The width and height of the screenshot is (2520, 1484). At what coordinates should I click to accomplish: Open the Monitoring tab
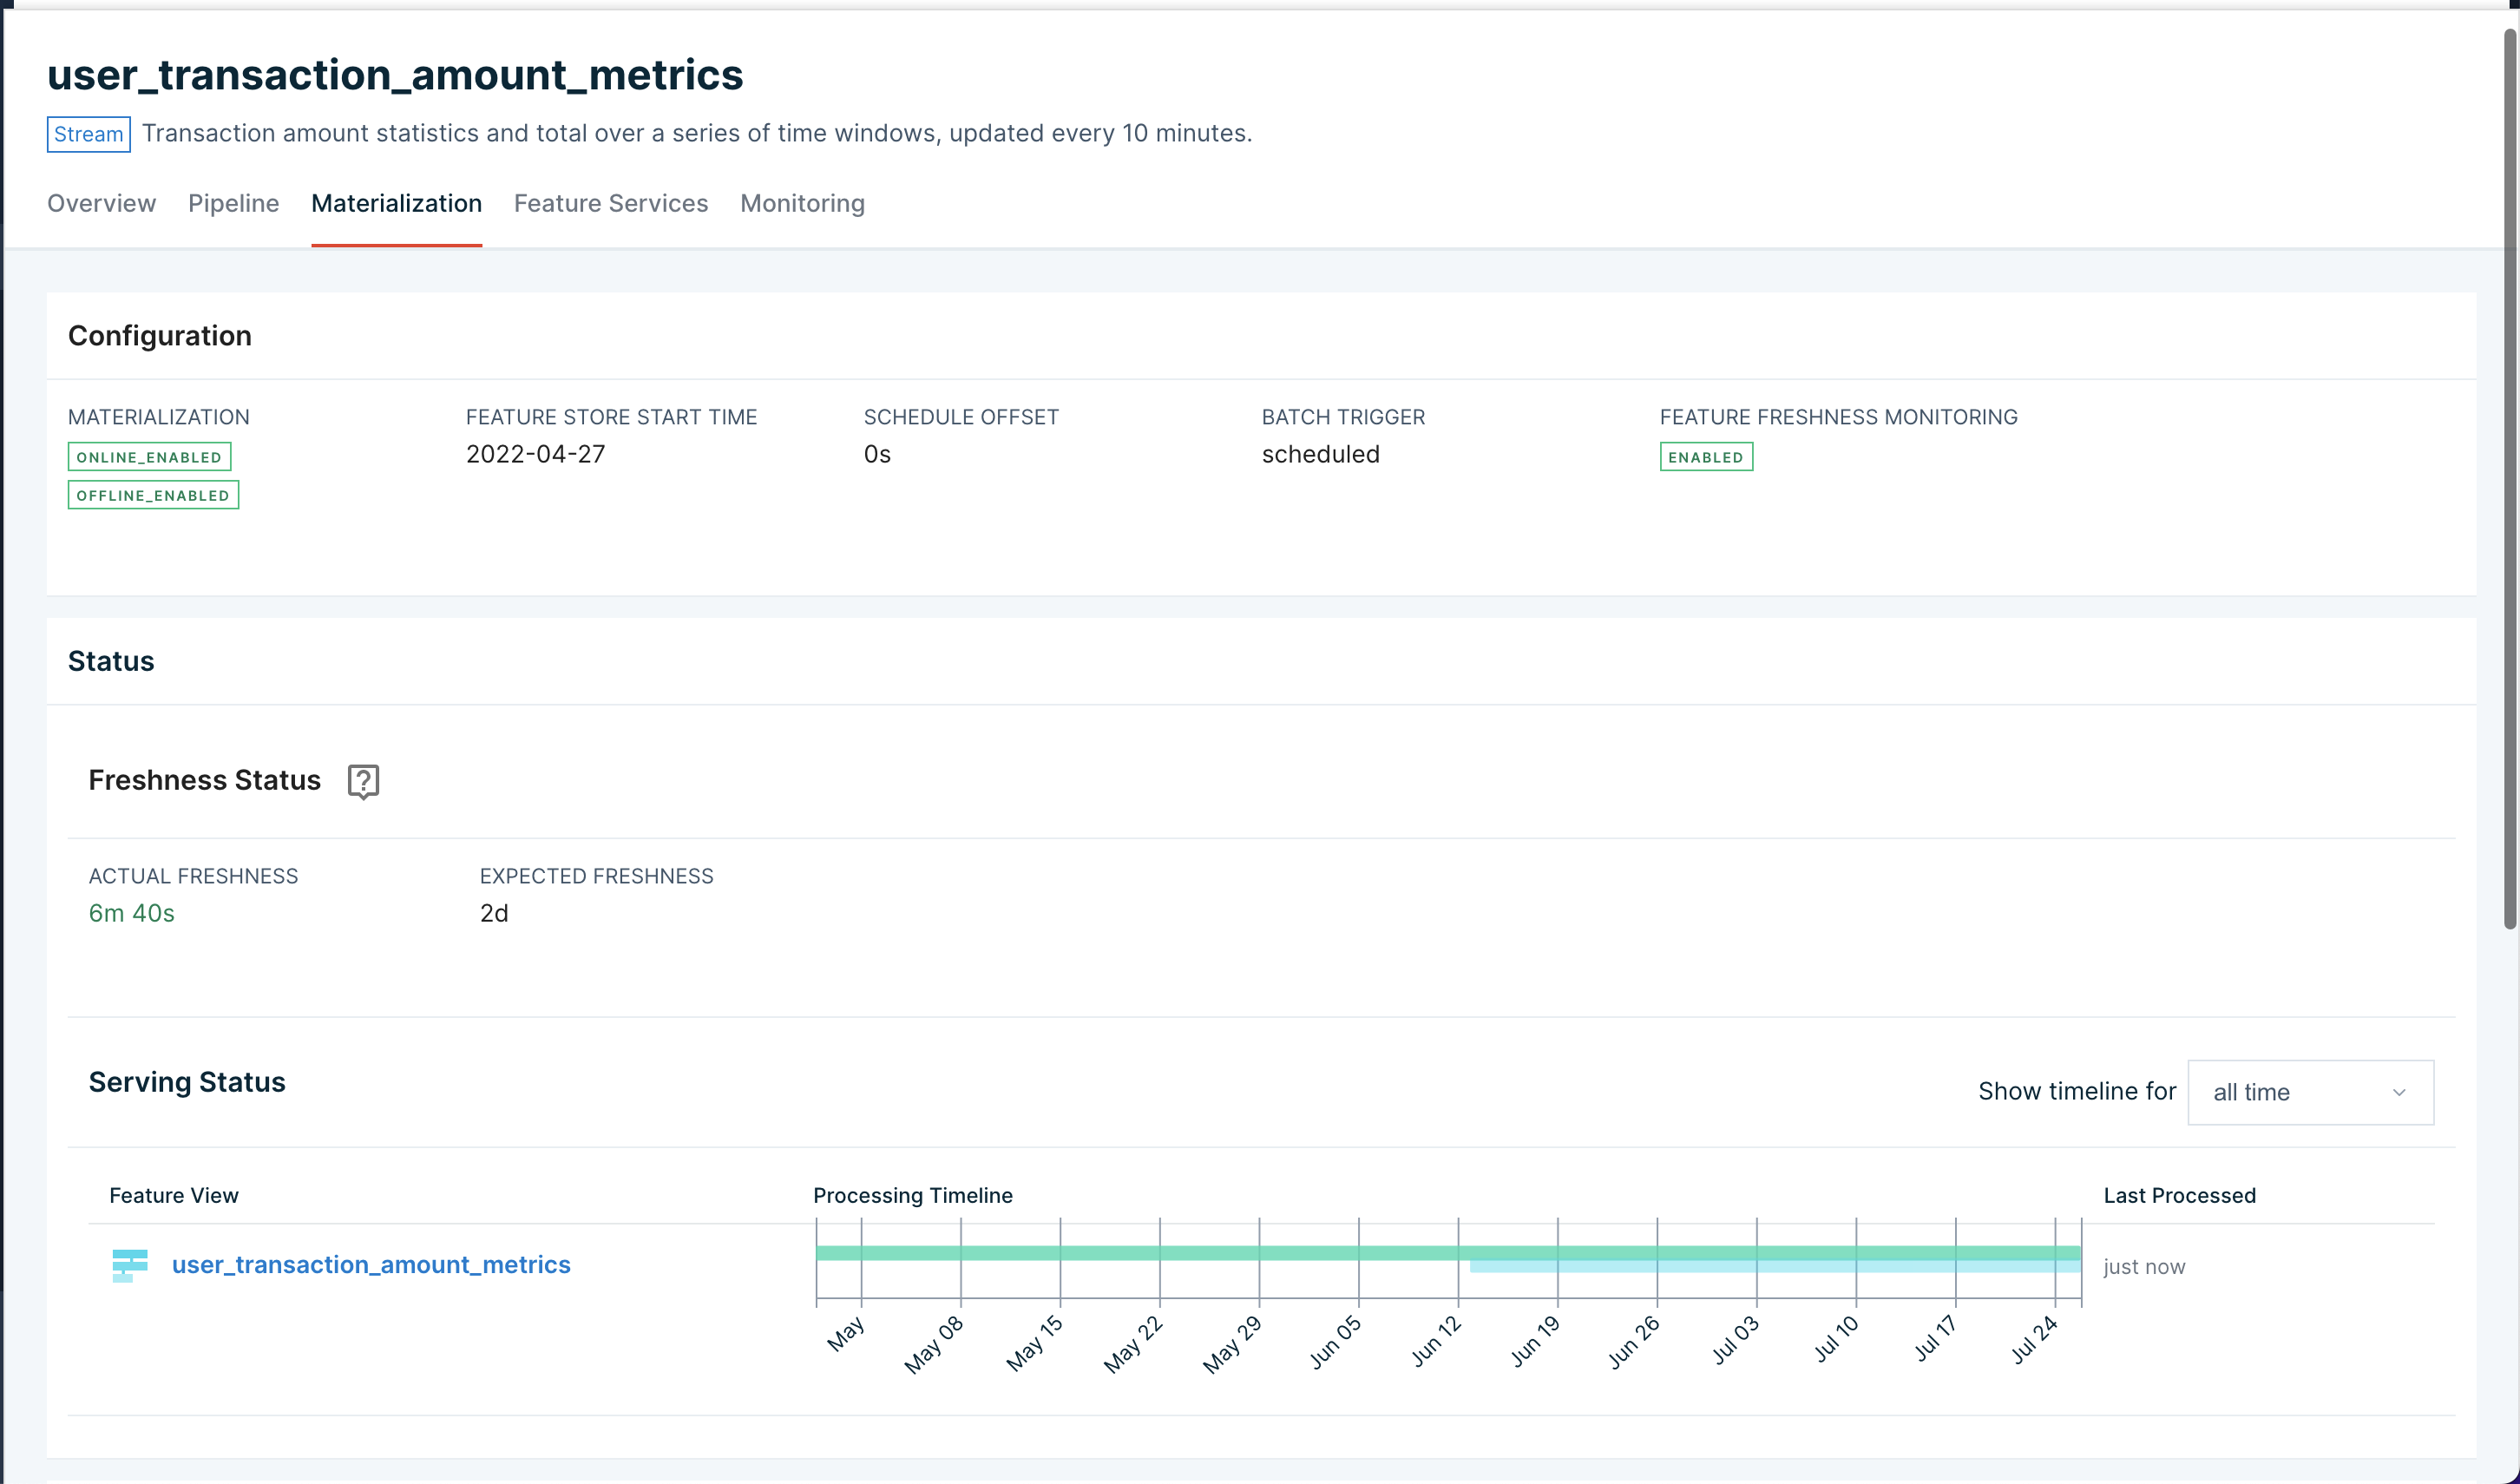point(803,203)
